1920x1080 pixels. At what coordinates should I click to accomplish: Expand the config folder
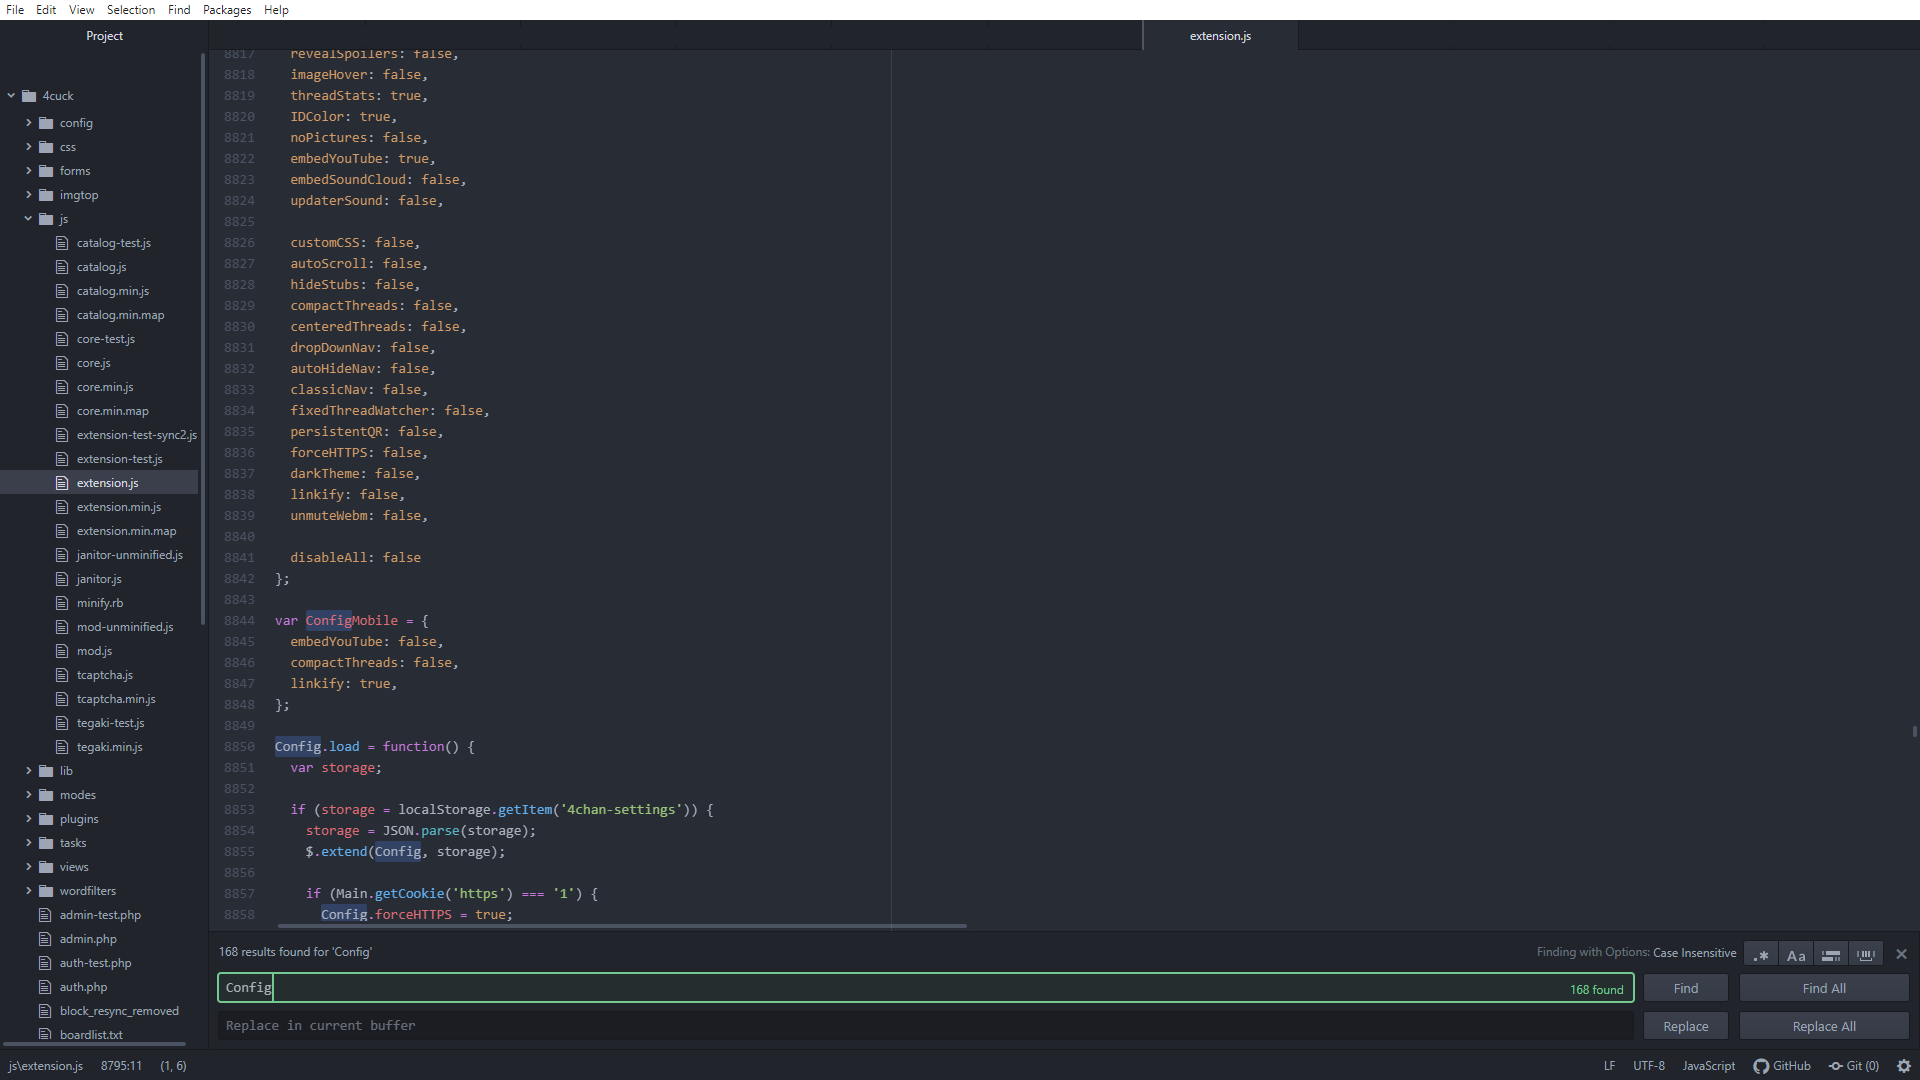(x=29, y=123)
